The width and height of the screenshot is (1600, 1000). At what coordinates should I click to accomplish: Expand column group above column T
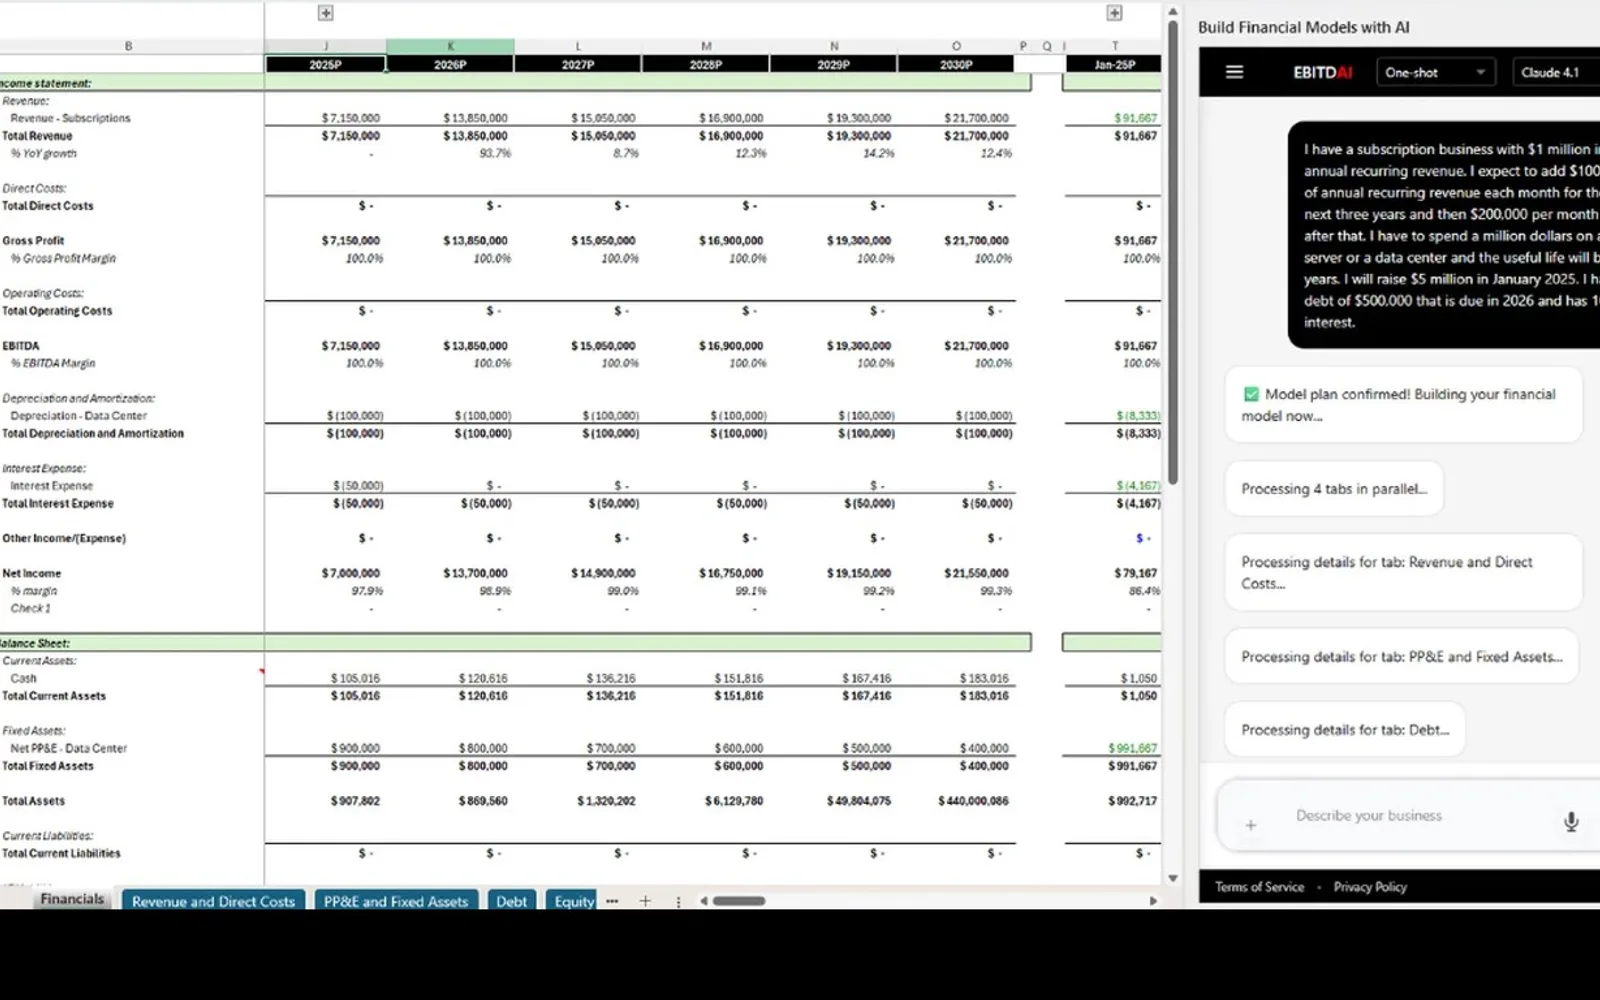click(1114, 13)
